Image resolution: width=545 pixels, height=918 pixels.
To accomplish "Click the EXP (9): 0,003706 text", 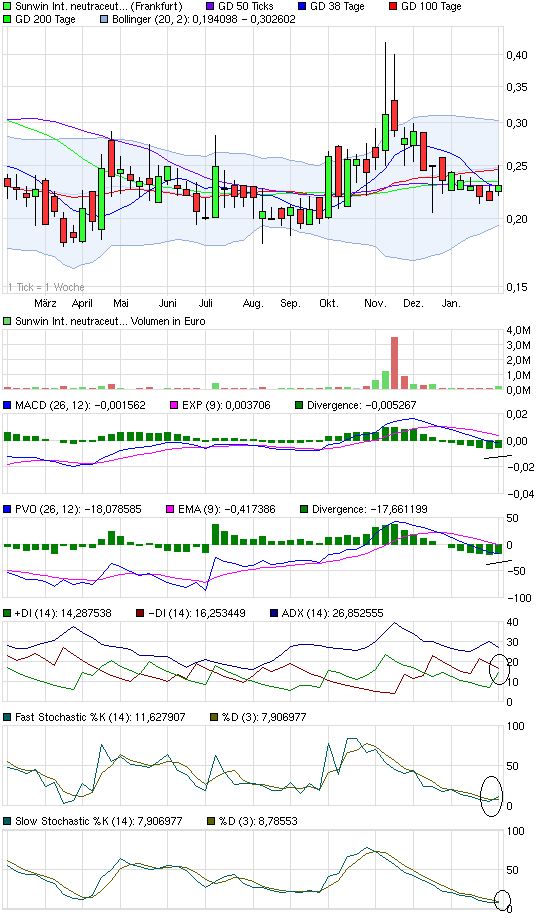I will tap(226, 405).
